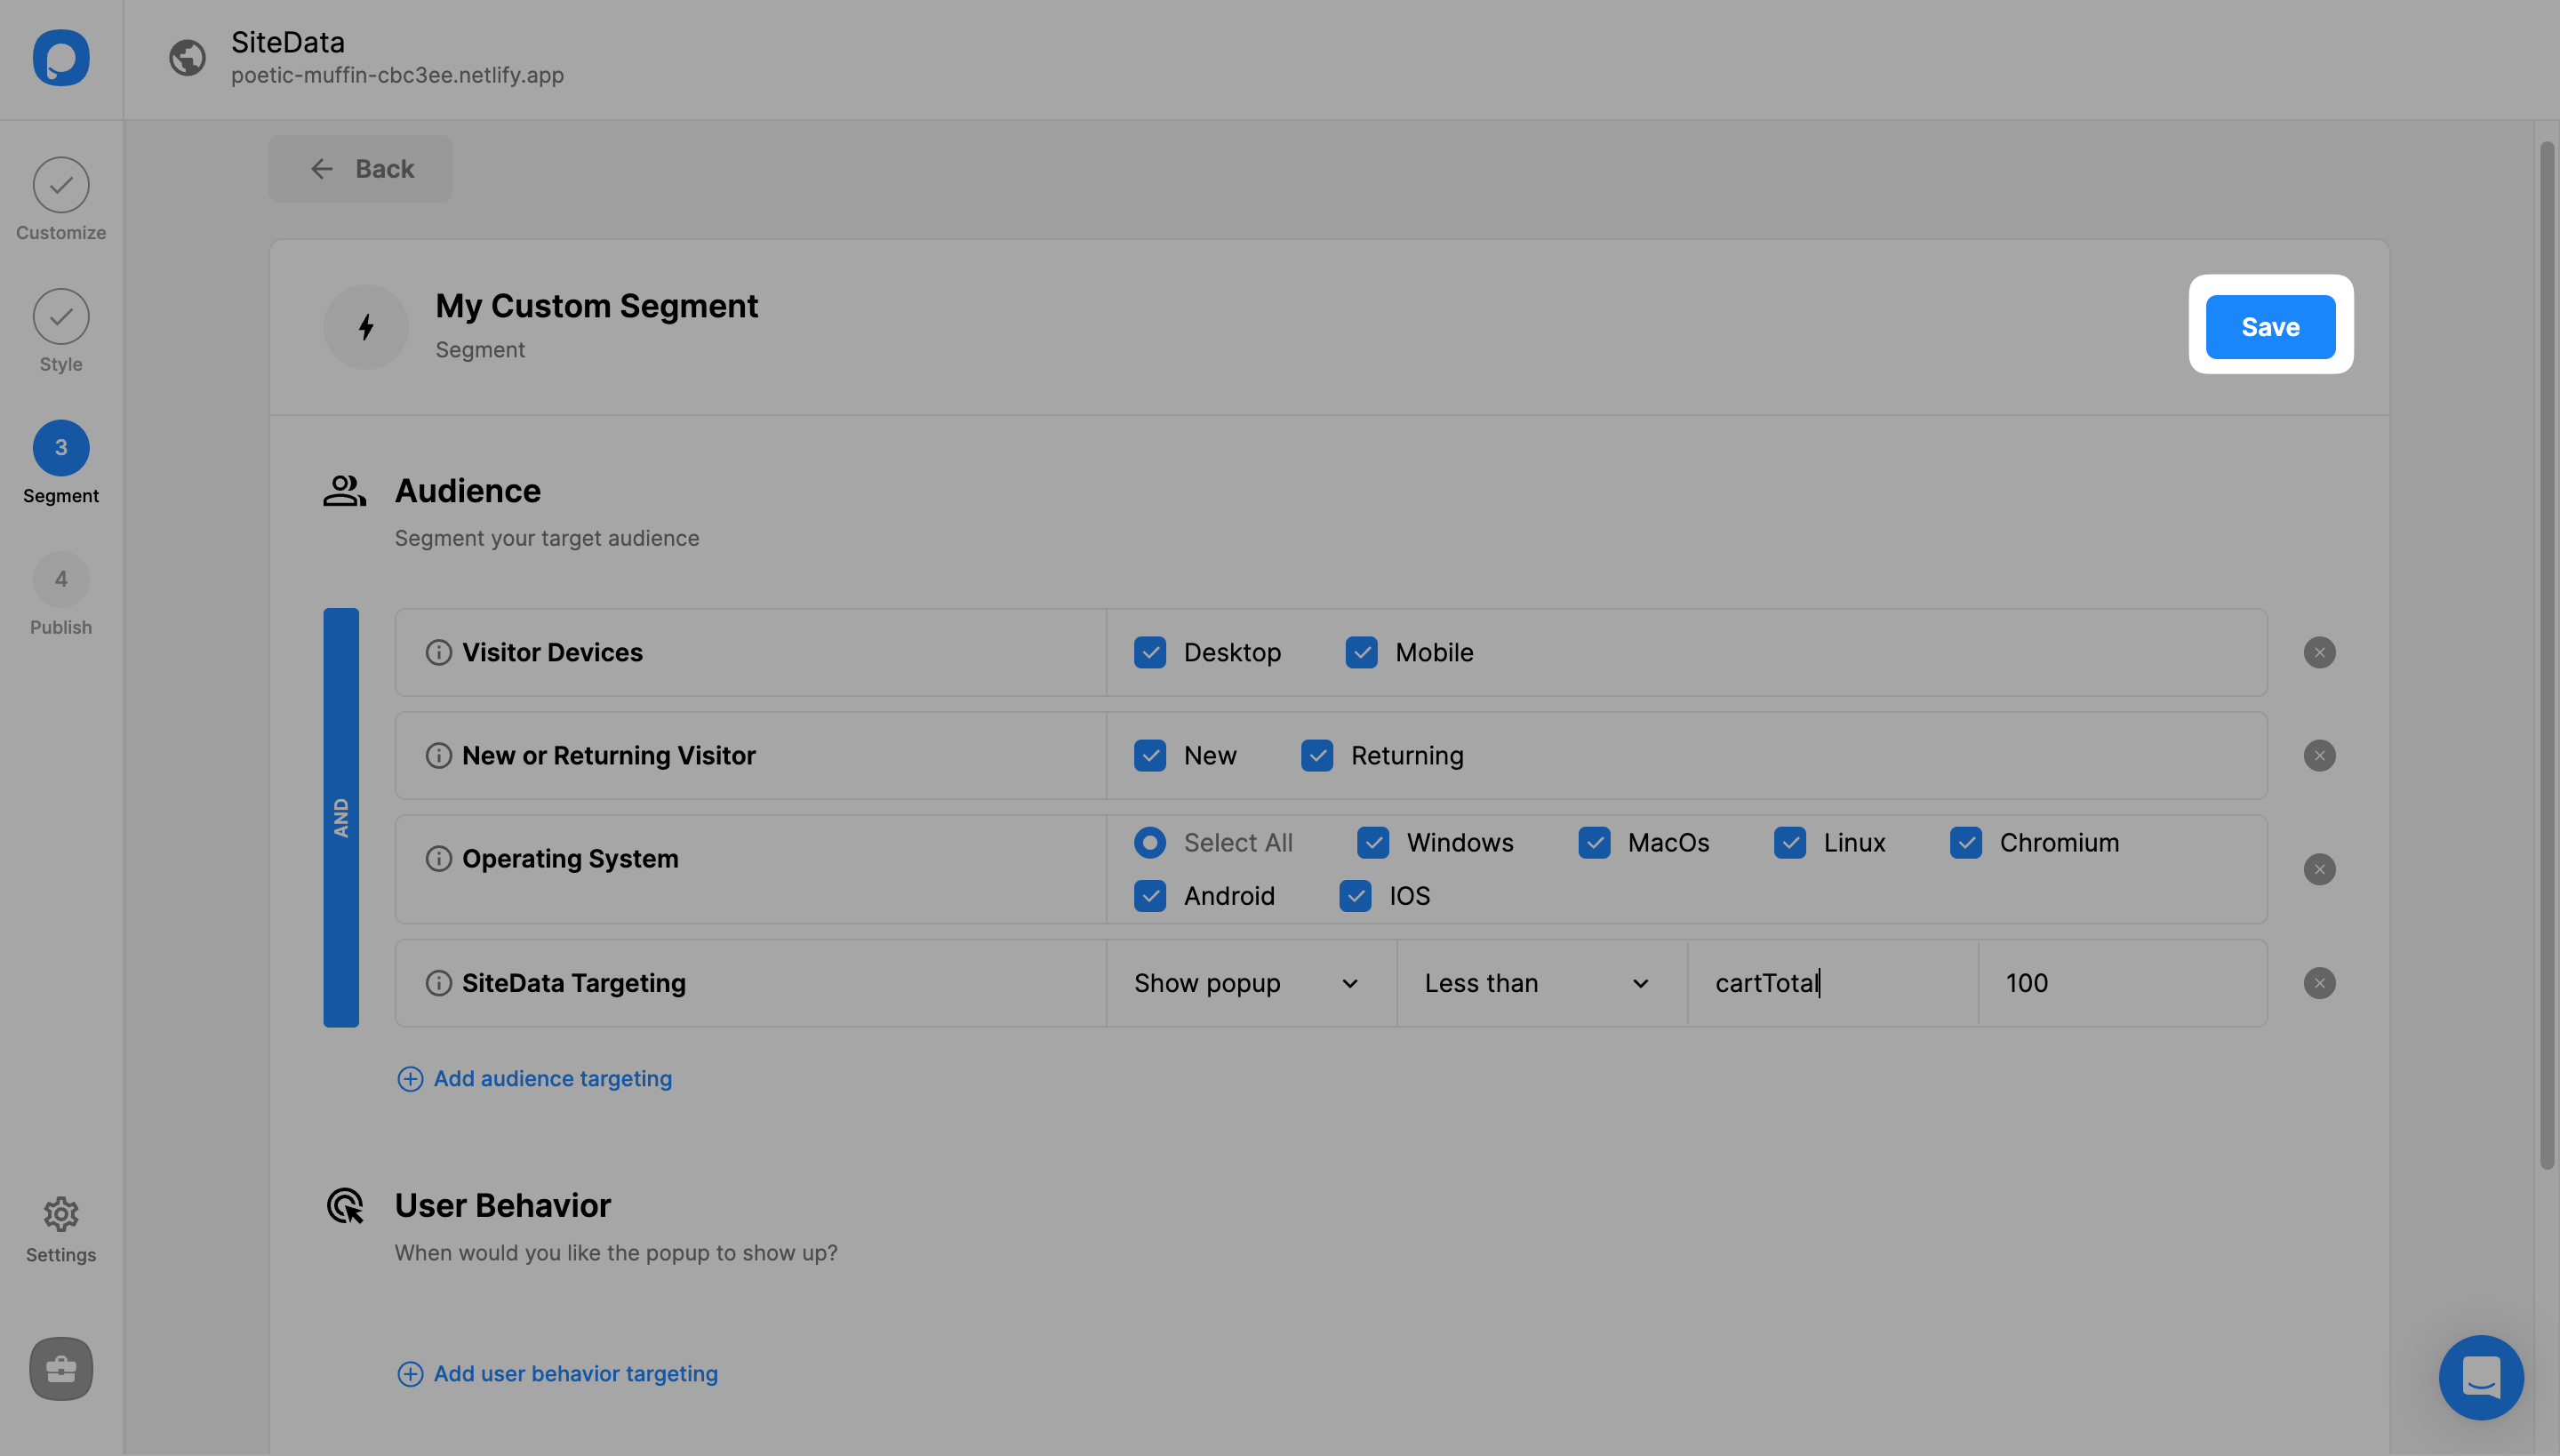The width and height of the screenshot is (2560, 1456).
Task: Click Add user behavior targeting link
Action: pyautogui.click(x=575, y=1373)
